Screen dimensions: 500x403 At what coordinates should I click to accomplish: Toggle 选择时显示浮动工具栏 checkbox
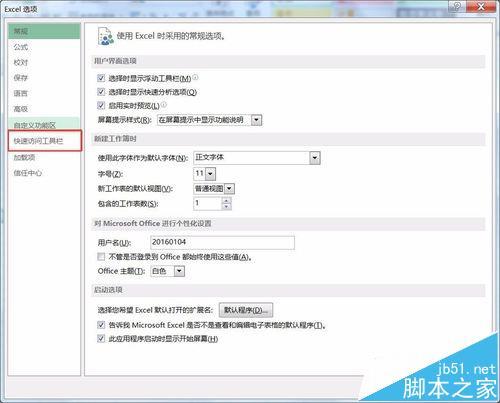pyautogui.click(x=101, y=78)
